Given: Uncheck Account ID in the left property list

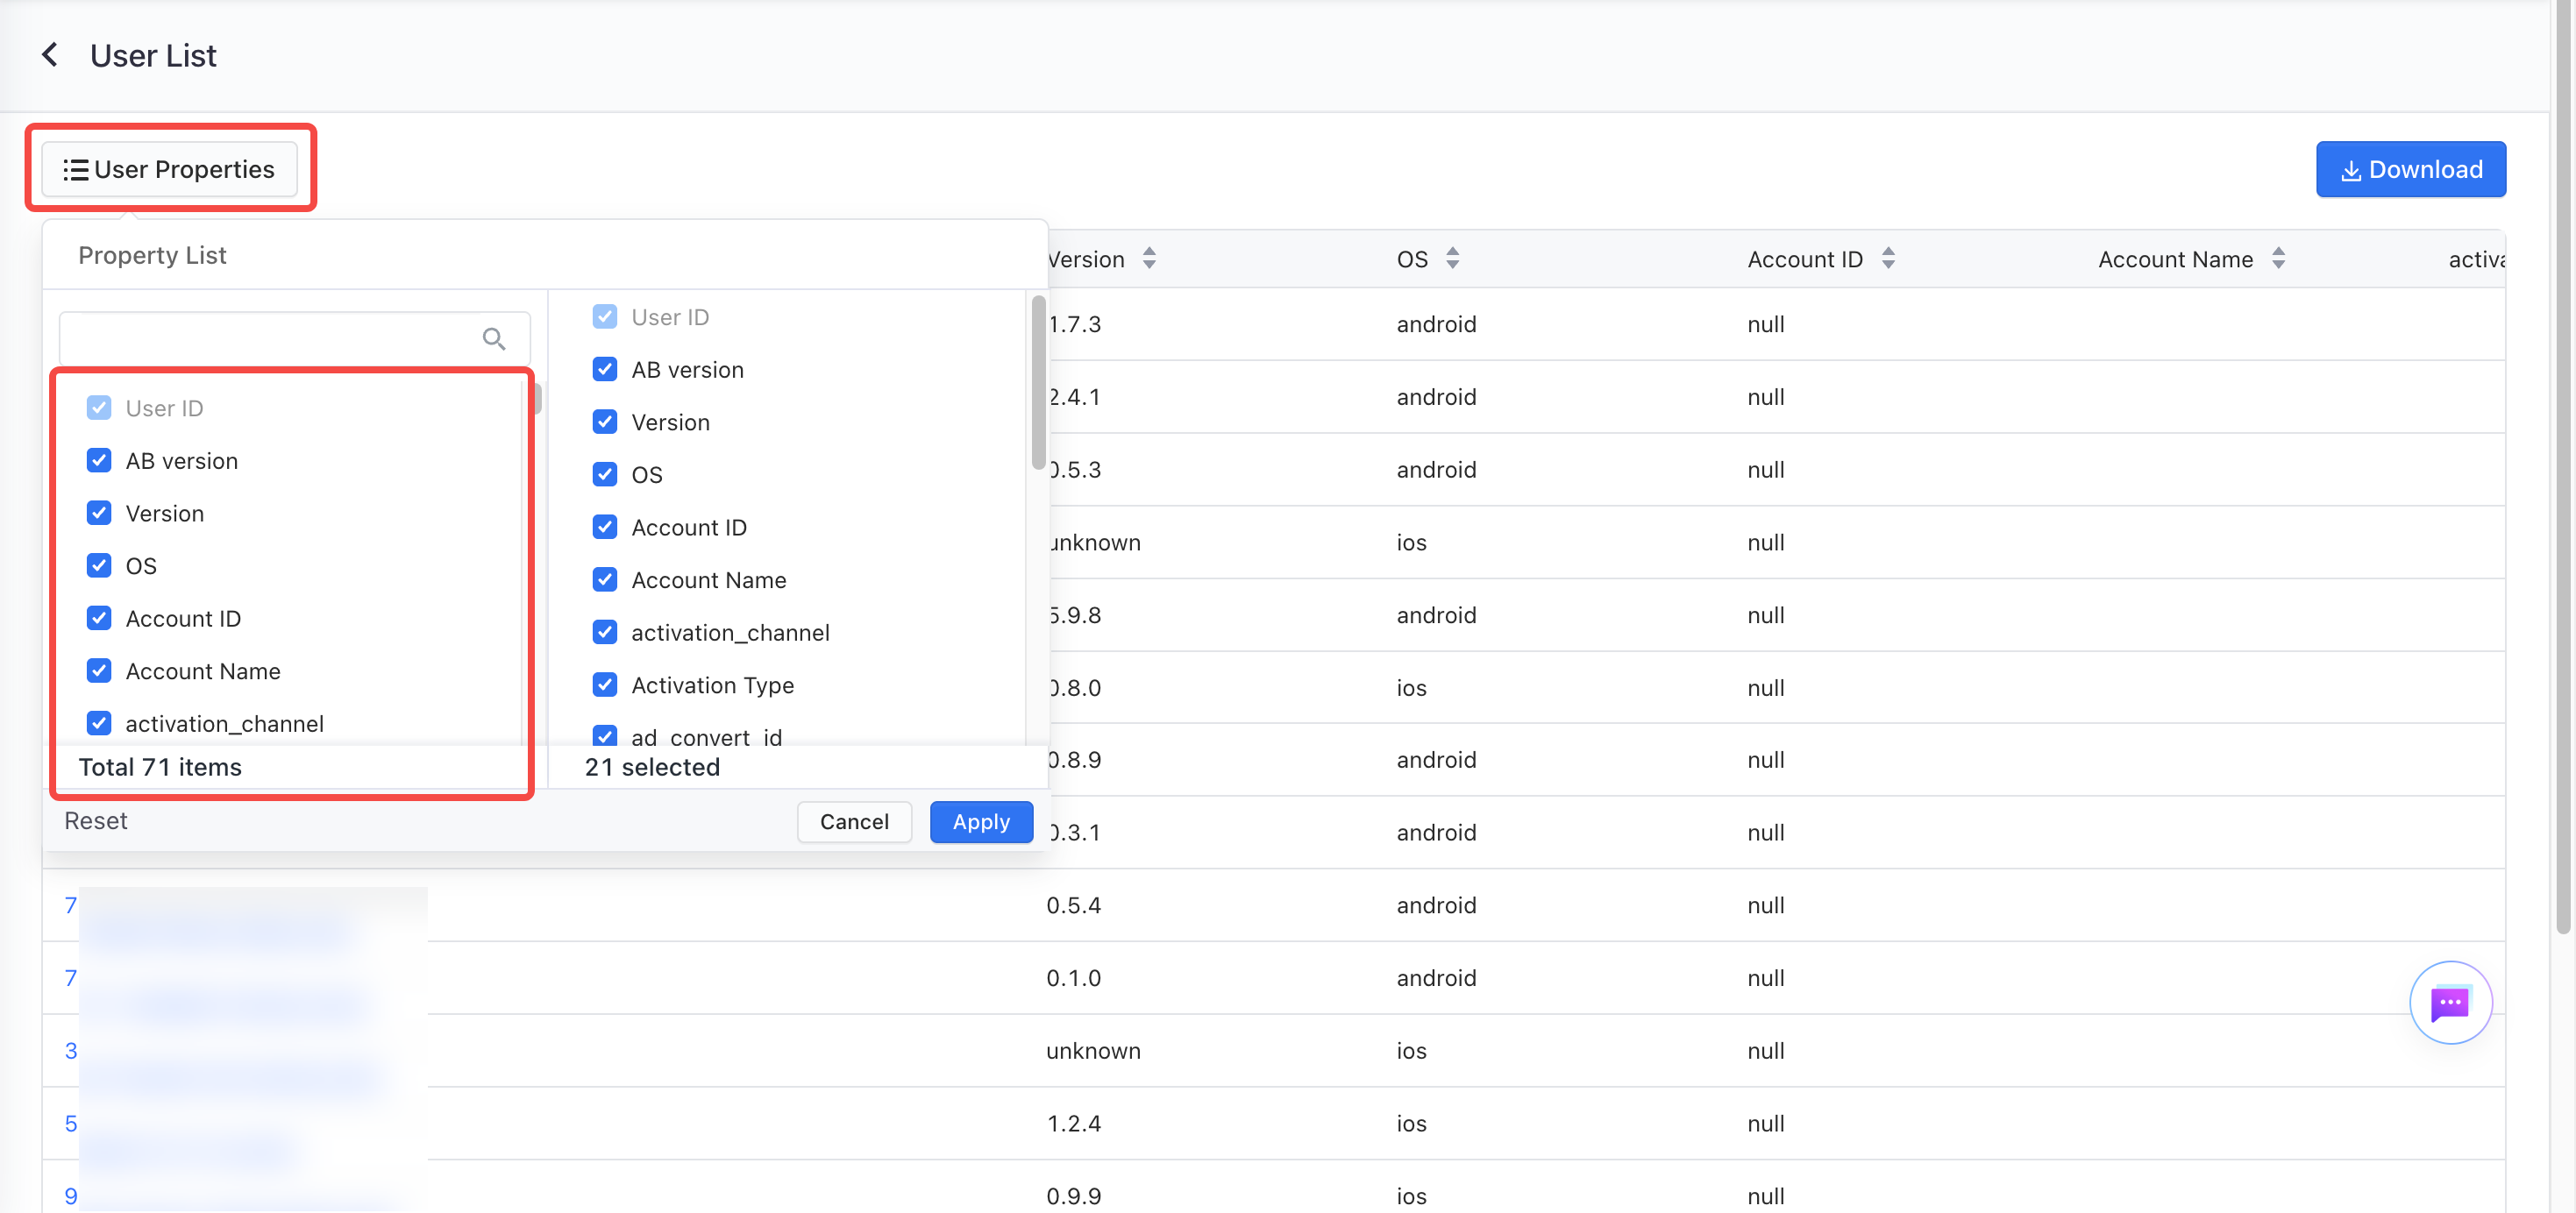Looking at the screenshot, I should (99, 618).
